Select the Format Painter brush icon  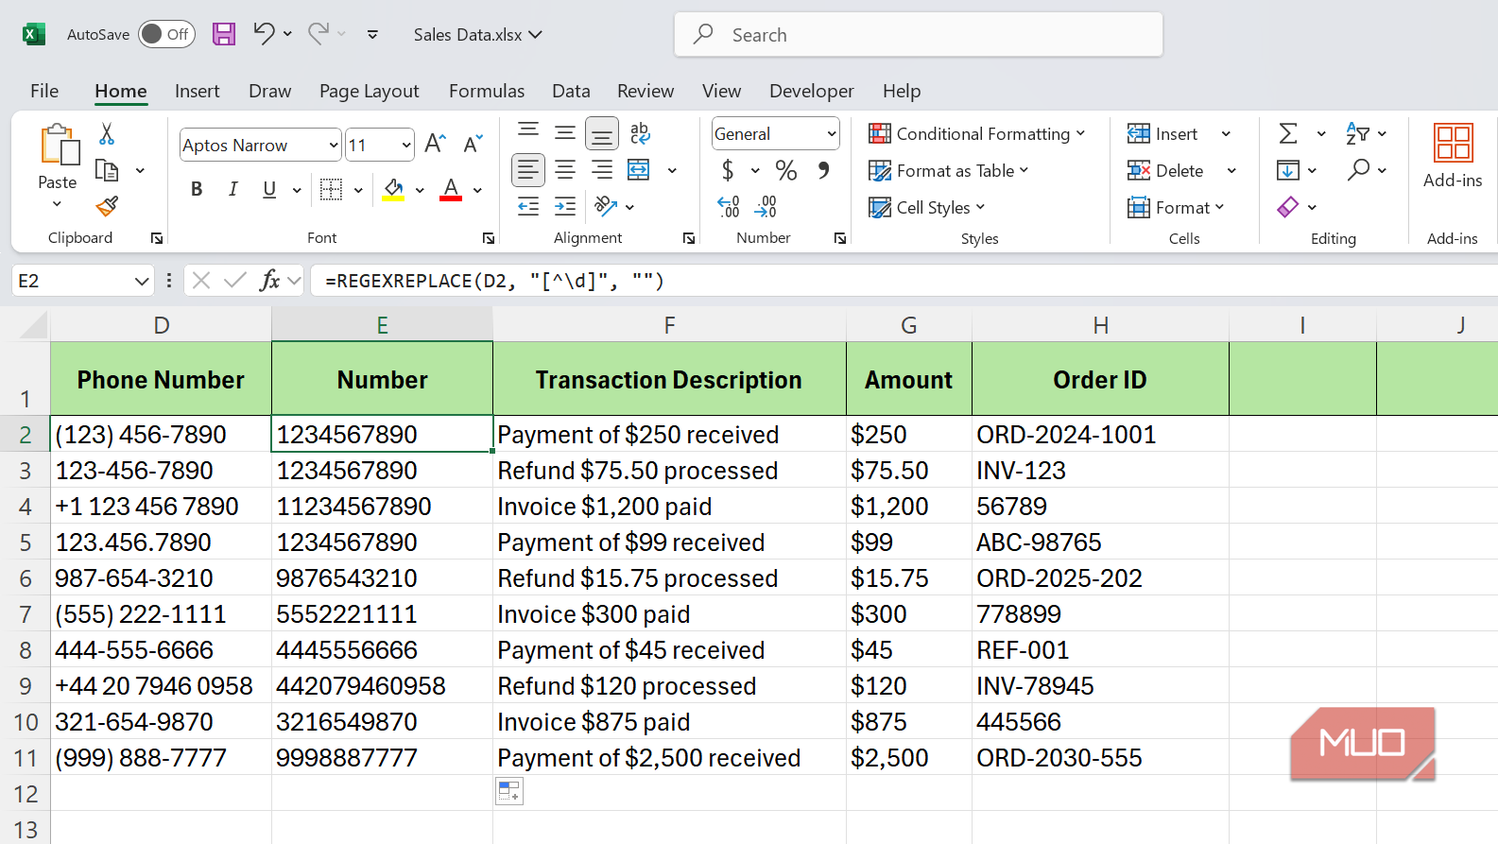[x=107, y=206]
